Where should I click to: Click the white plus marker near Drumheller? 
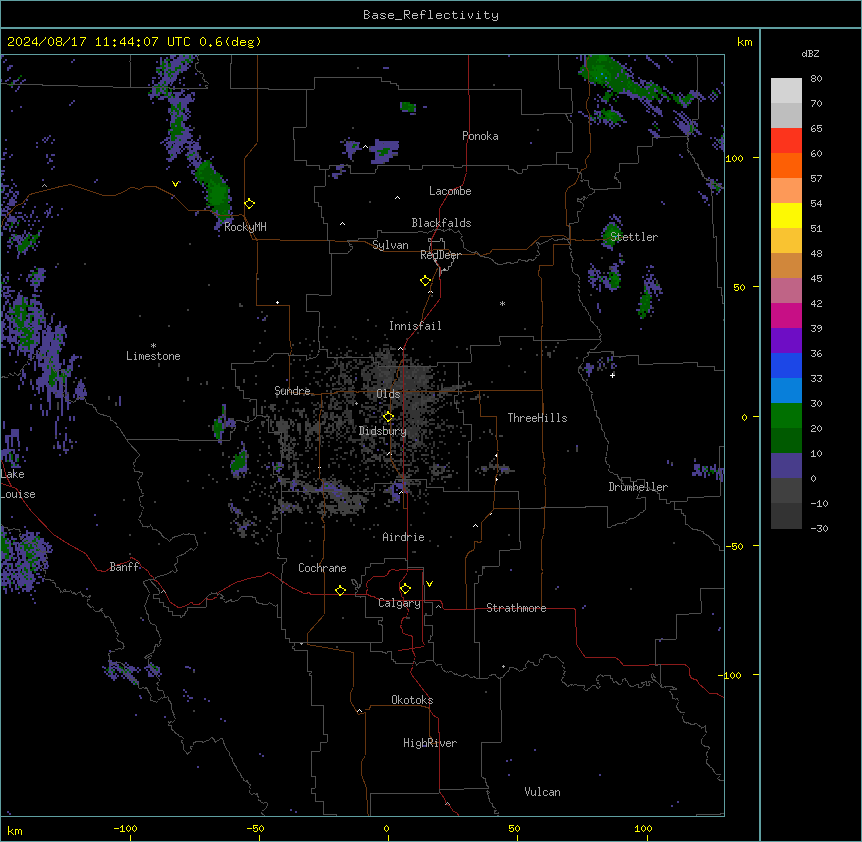(612, 375)
